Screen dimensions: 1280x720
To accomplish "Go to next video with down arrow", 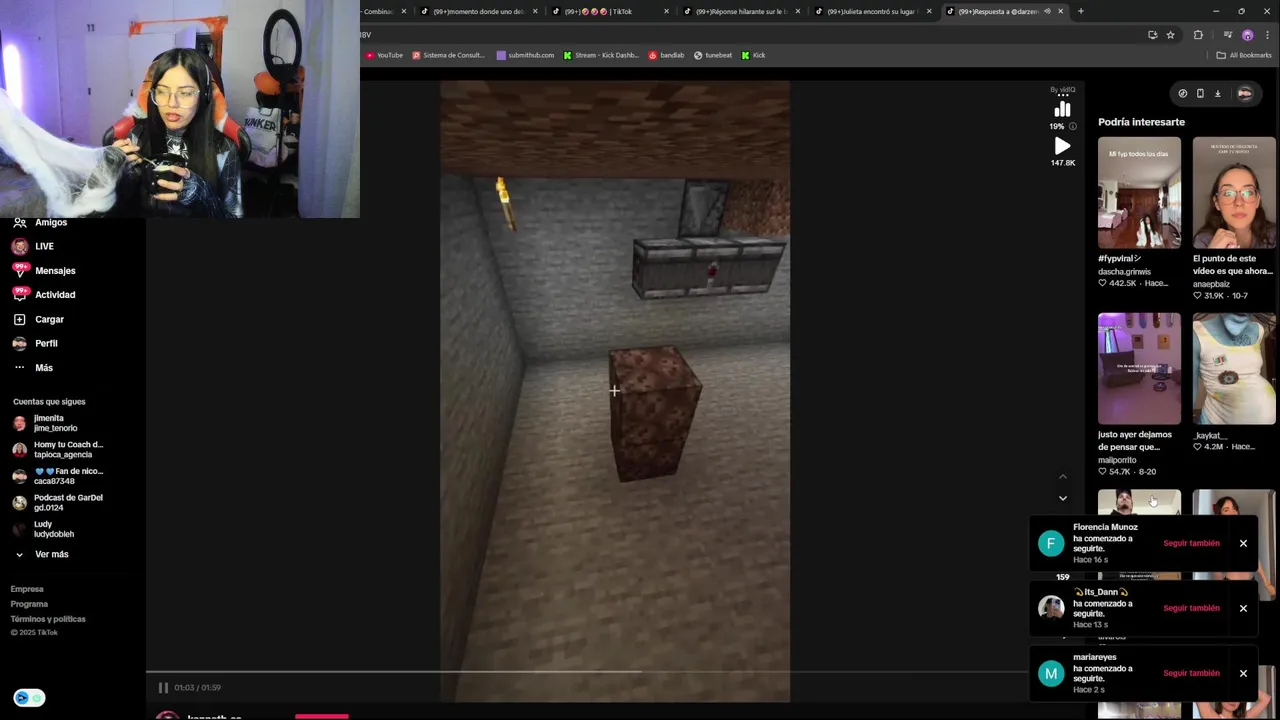I will pyautogui.click(x=1063, y=498).
